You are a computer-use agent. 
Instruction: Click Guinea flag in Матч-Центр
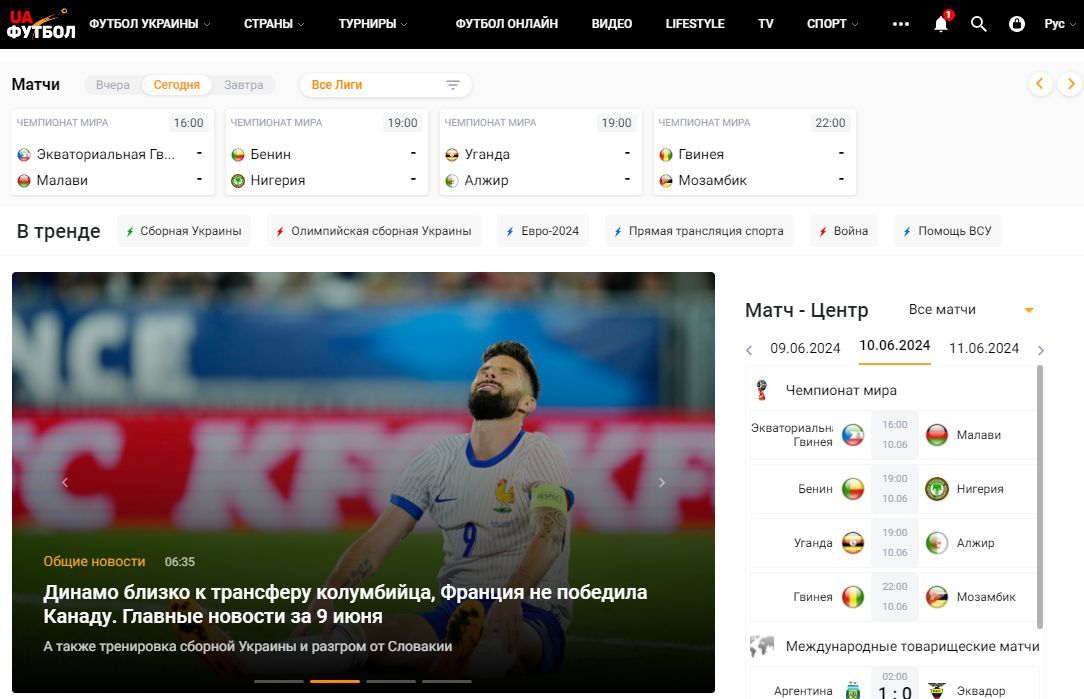[852, 597]
